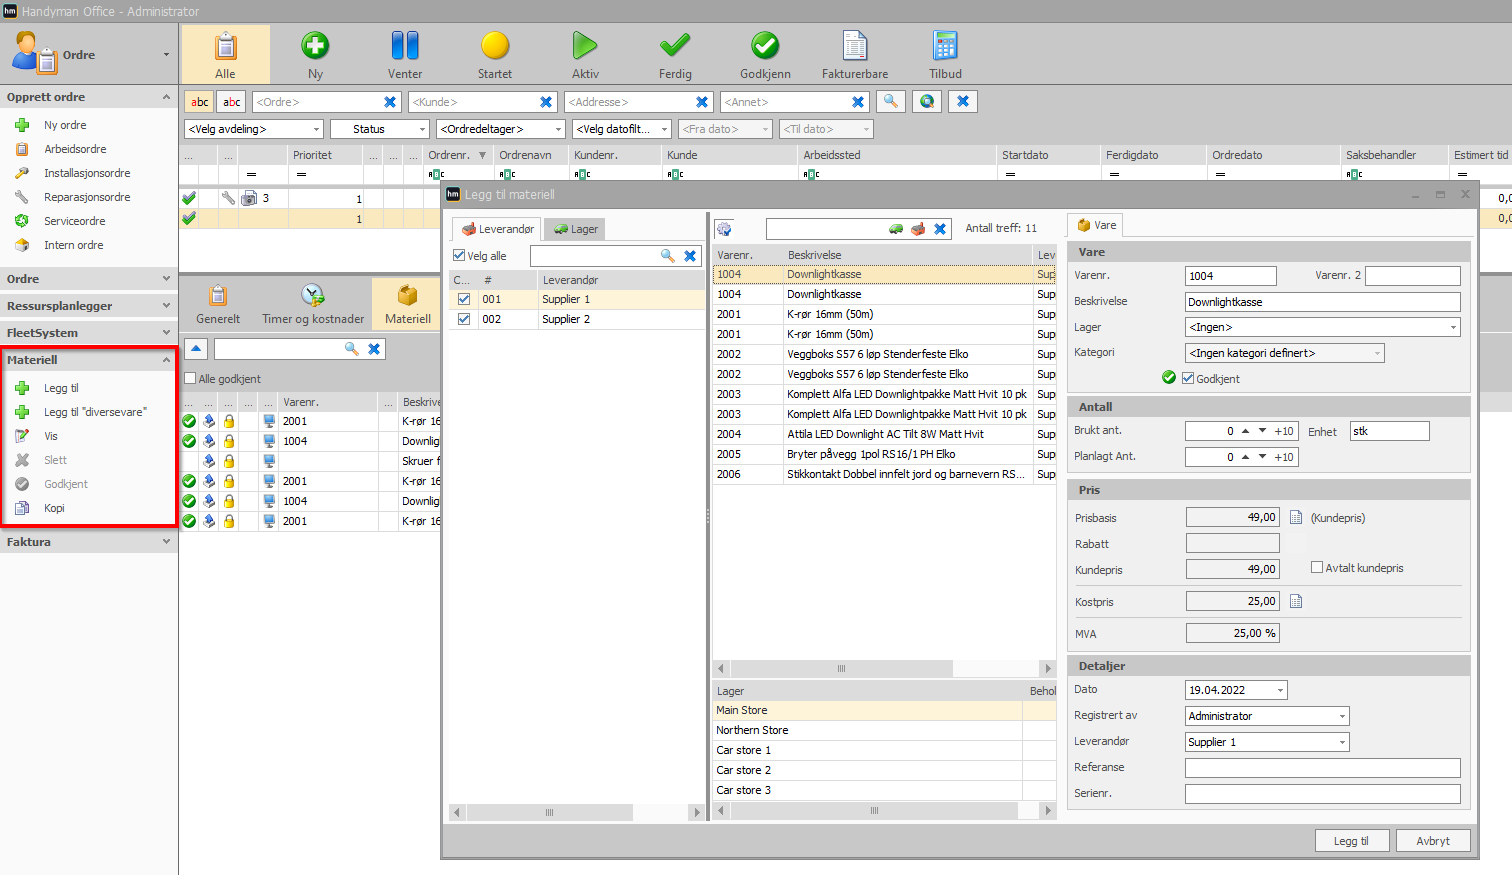The height and width of the screenshot is (875, 1512).
Task: Enable Avtalt kundepris checkbox
Action: [x=1317, y=567]
